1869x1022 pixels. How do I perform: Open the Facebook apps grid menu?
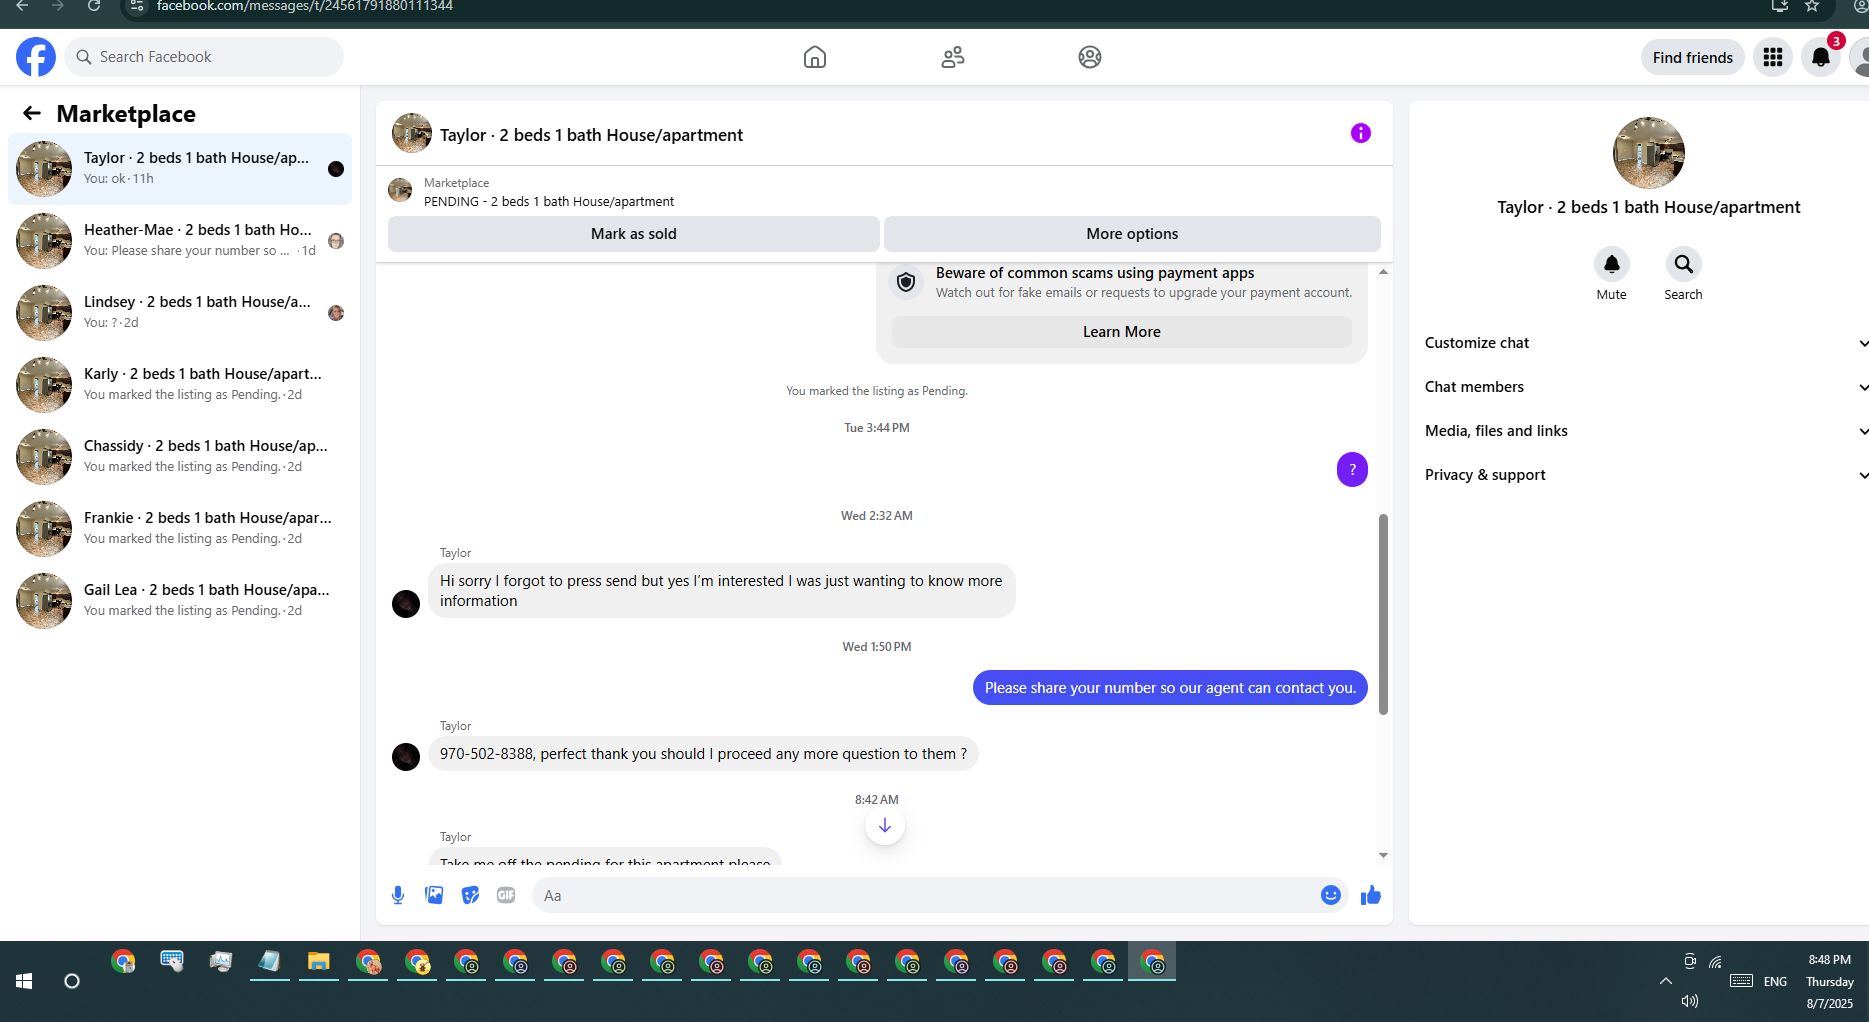click(x=1773, y=57)
